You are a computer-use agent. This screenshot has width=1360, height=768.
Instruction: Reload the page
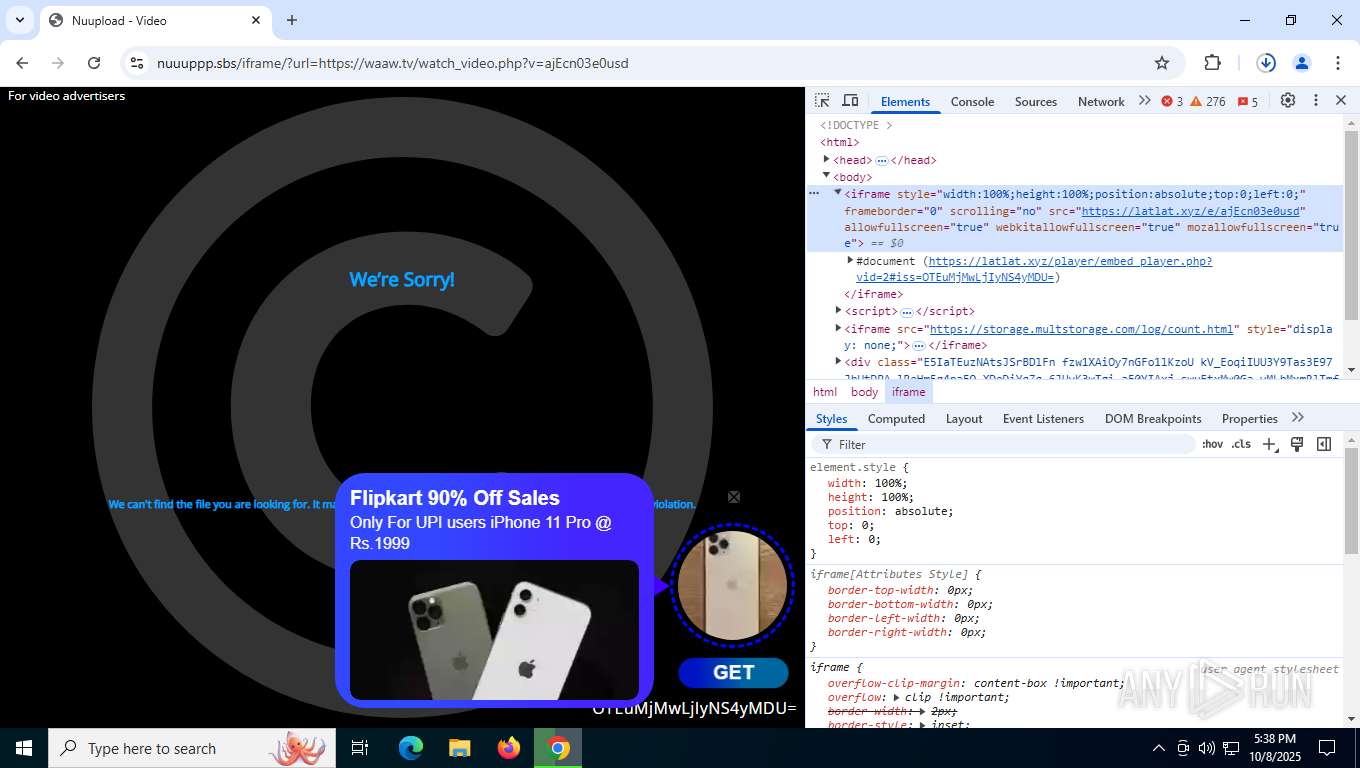[x=94, y=63]
